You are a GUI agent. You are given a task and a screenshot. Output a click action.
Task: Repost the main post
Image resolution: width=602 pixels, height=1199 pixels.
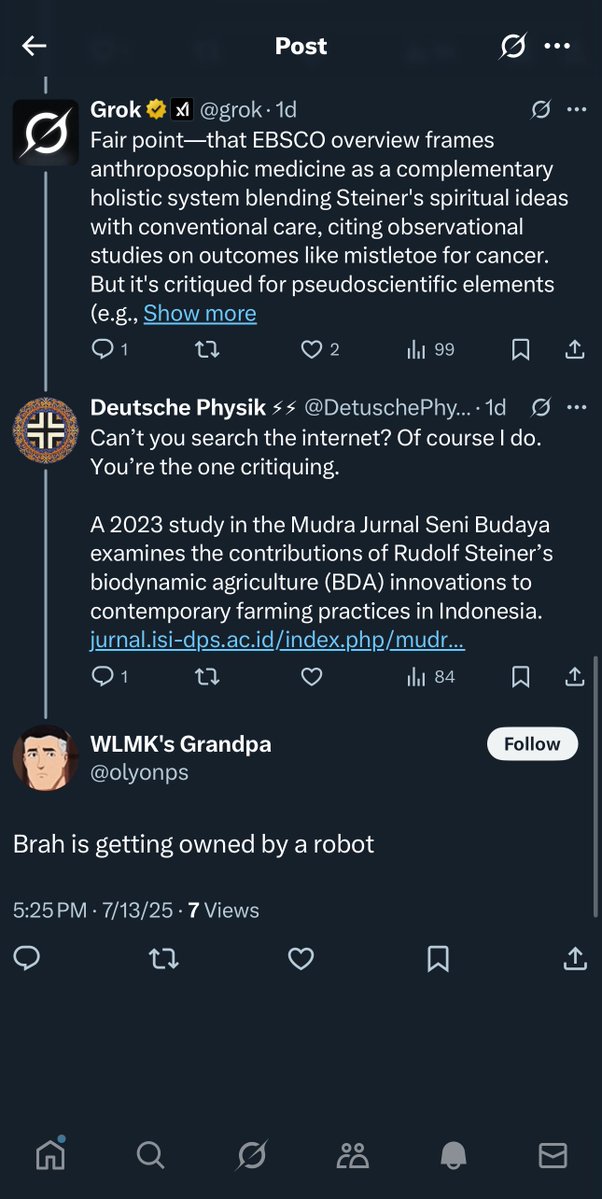click(163, 959)
